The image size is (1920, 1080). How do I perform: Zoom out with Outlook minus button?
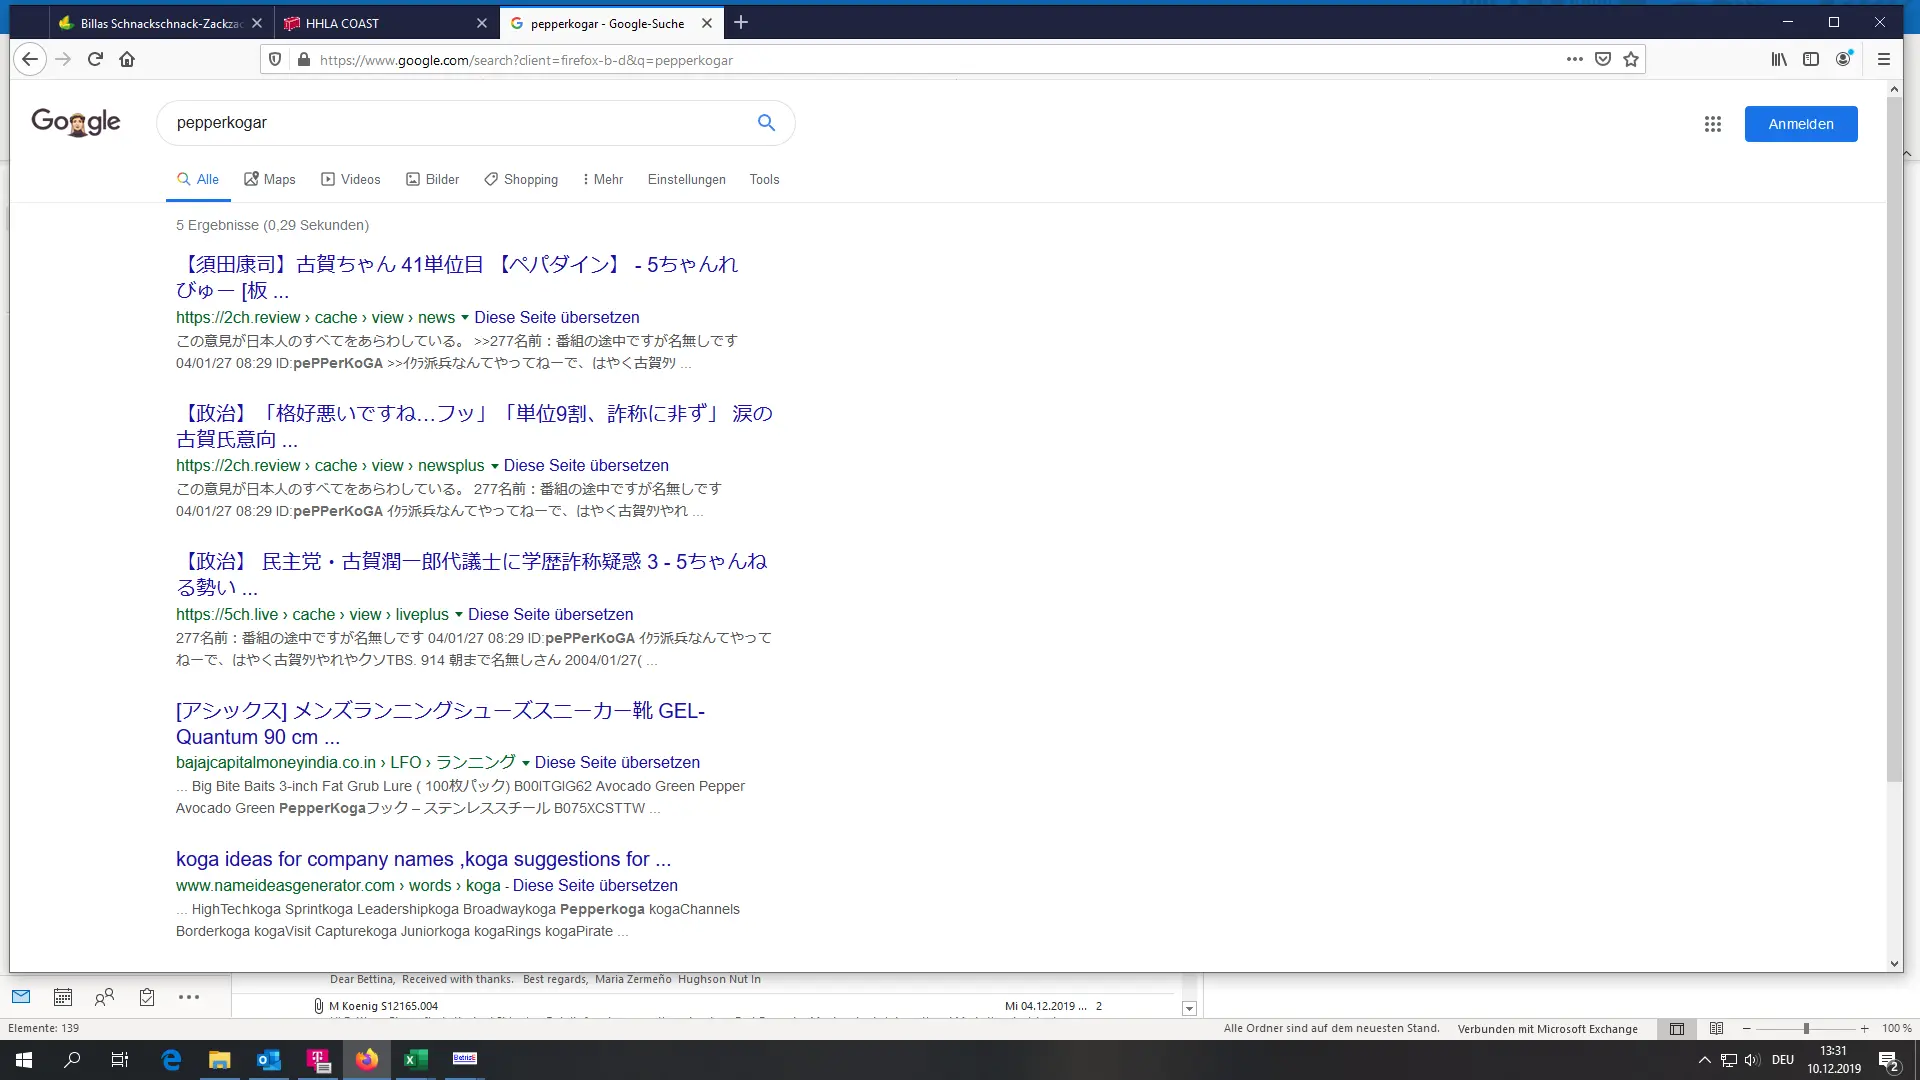1746,1028
